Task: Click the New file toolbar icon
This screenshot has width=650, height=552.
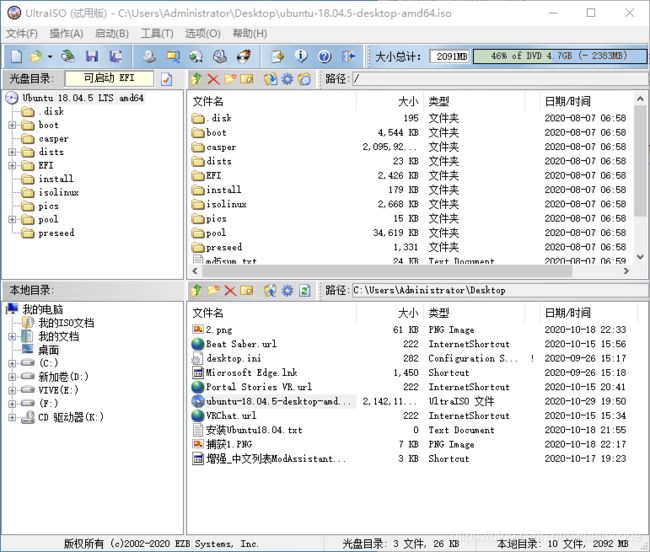Action: click(x=16, y=56)
